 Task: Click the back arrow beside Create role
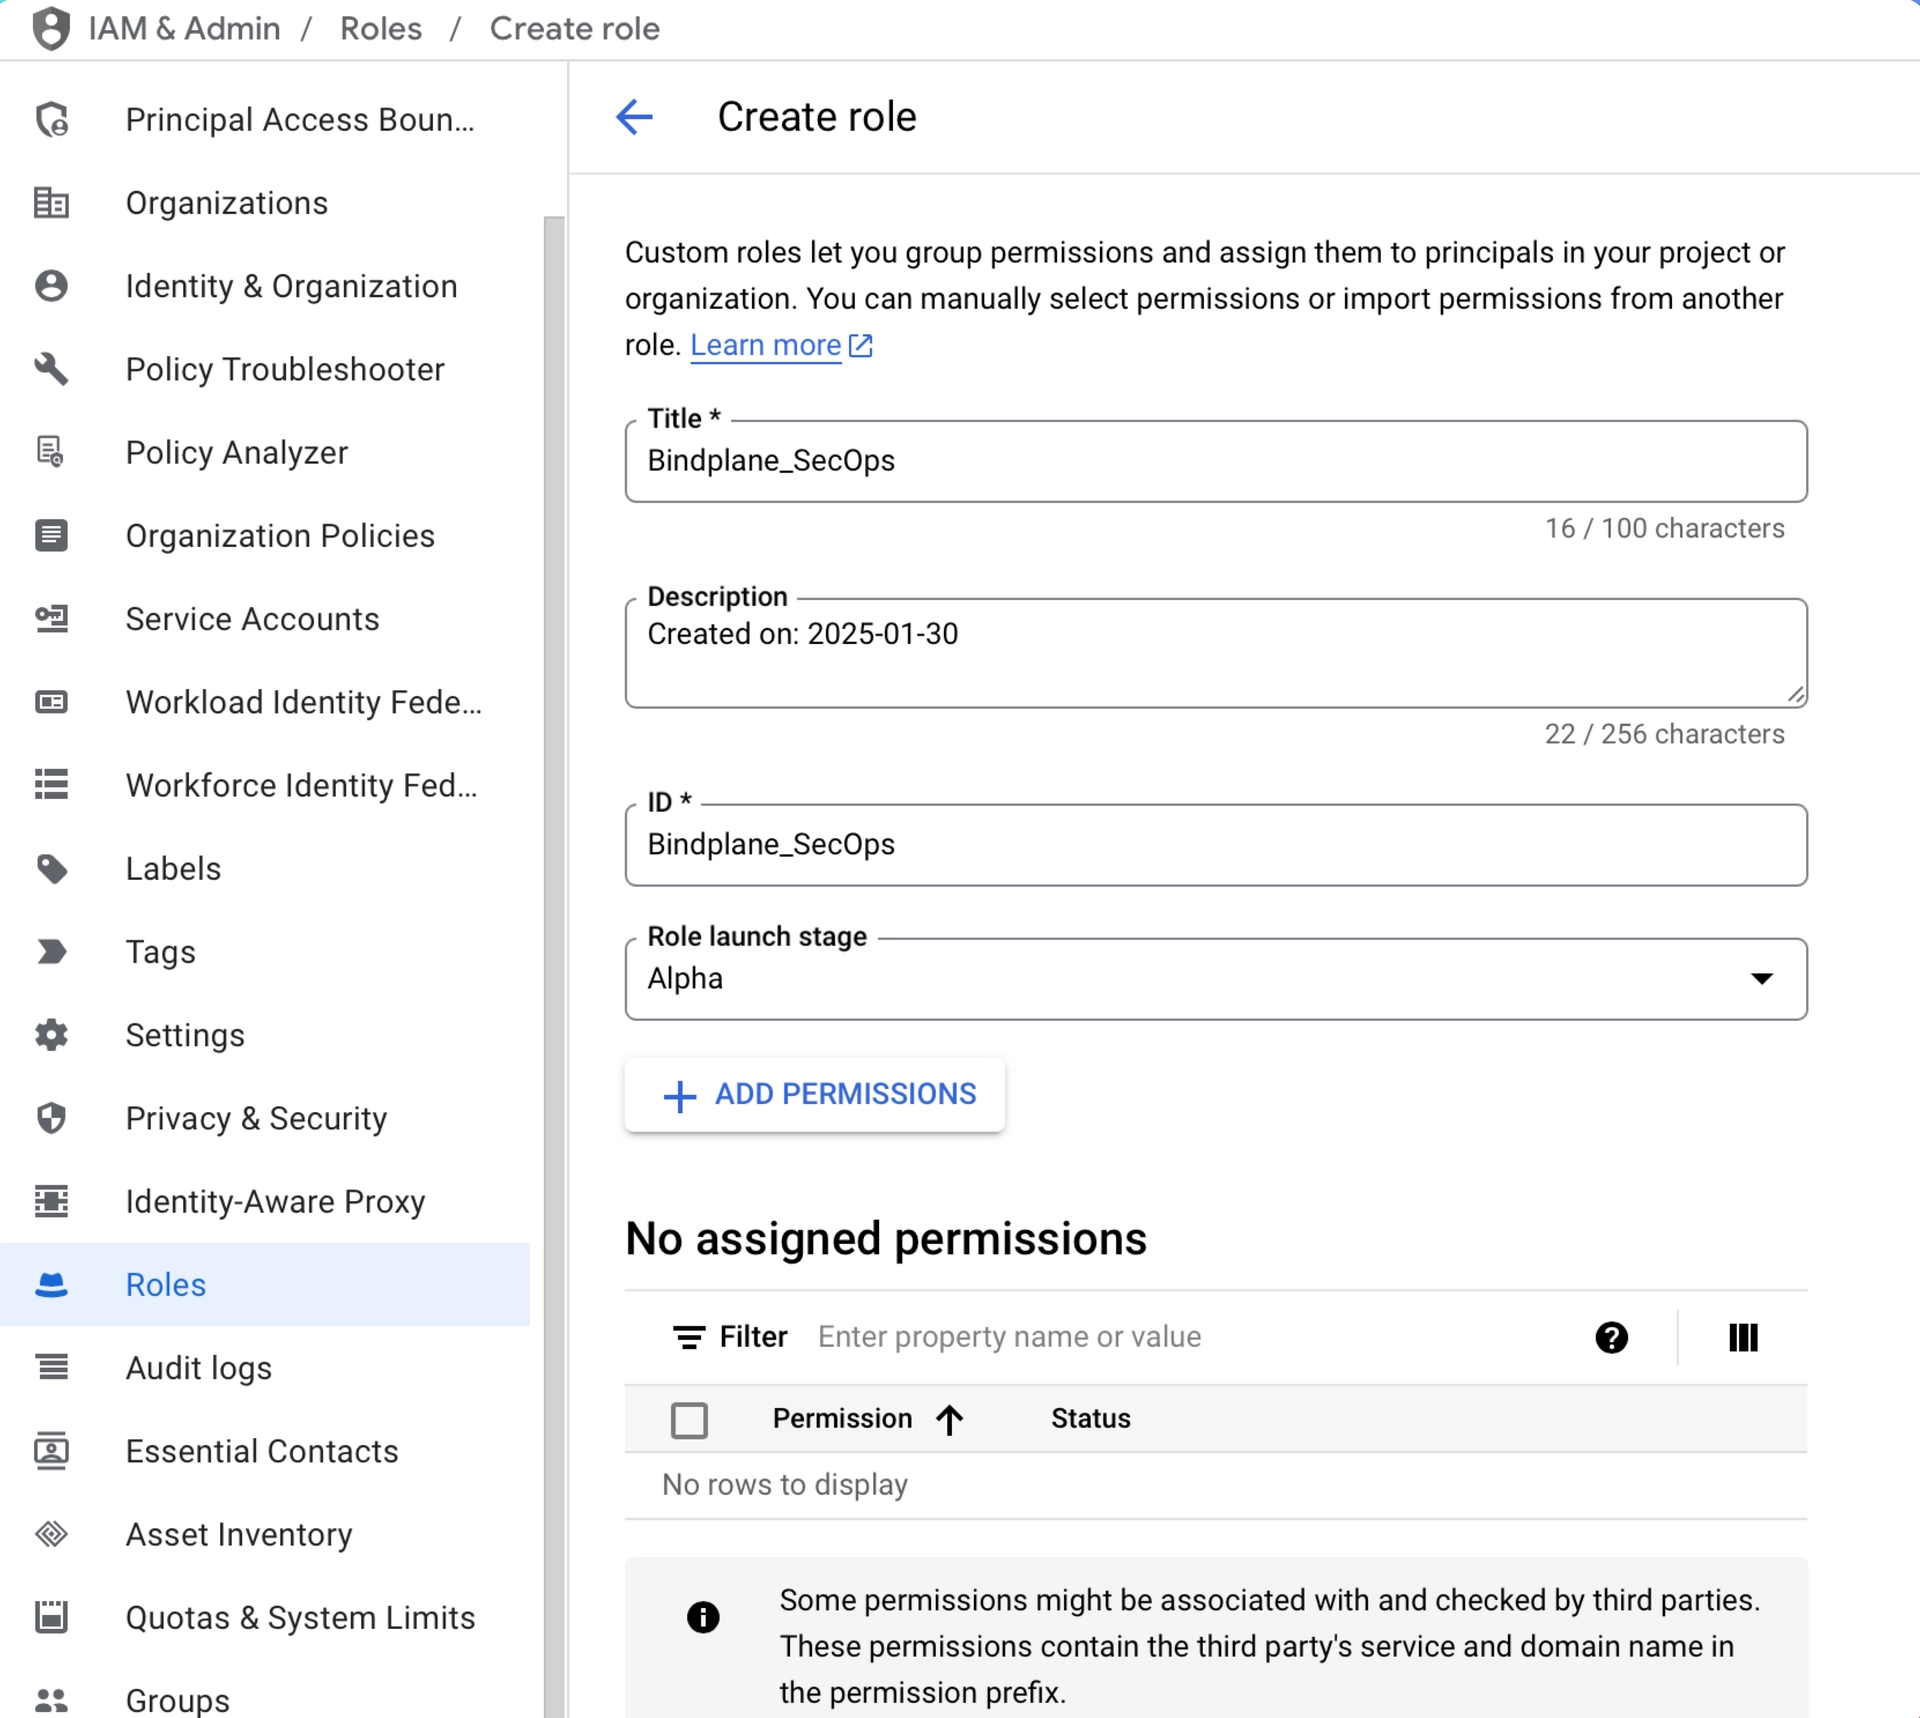635,117
